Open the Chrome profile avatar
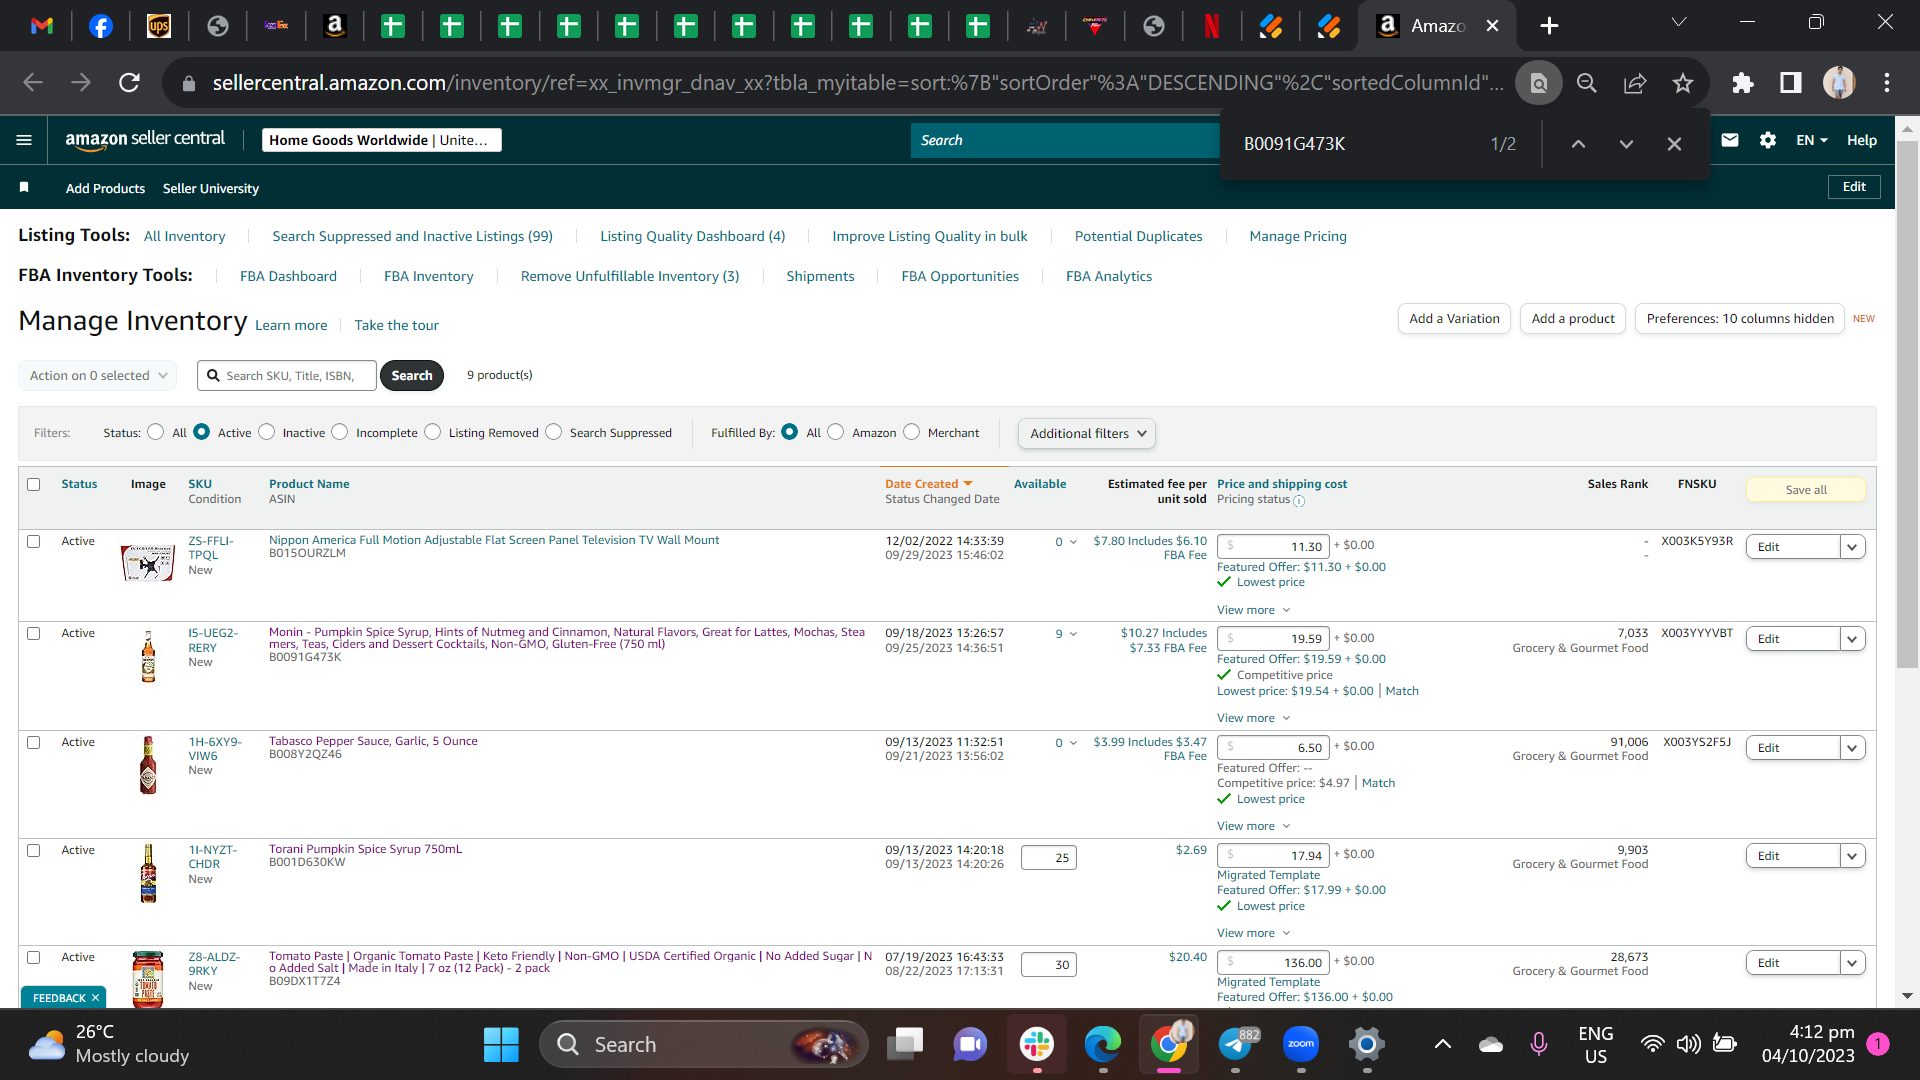Image resolution: width=1920 pixels, height=1080 pixels. (x=1839, y=83)
